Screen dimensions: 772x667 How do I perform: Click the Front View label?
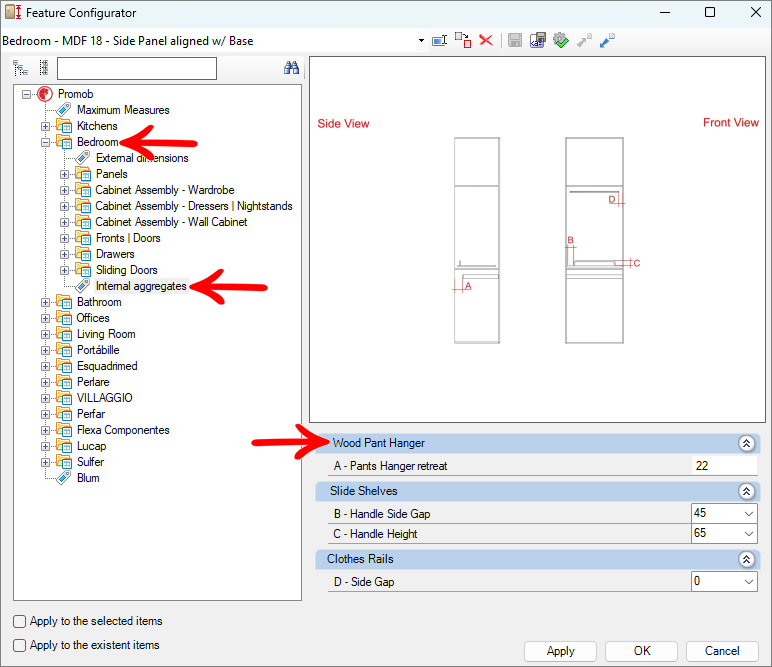[x=731, y=123]
